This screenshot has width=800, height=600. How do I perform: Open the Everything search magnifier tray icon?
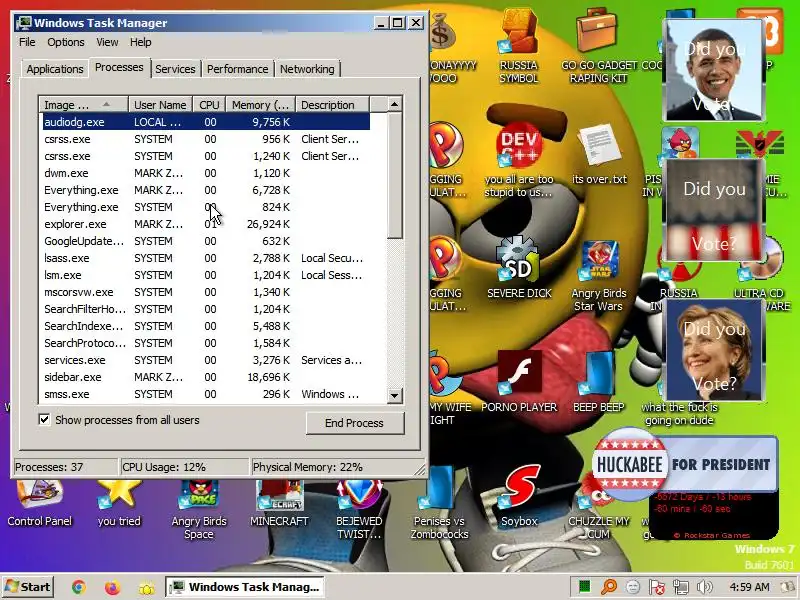pos(609,587)
